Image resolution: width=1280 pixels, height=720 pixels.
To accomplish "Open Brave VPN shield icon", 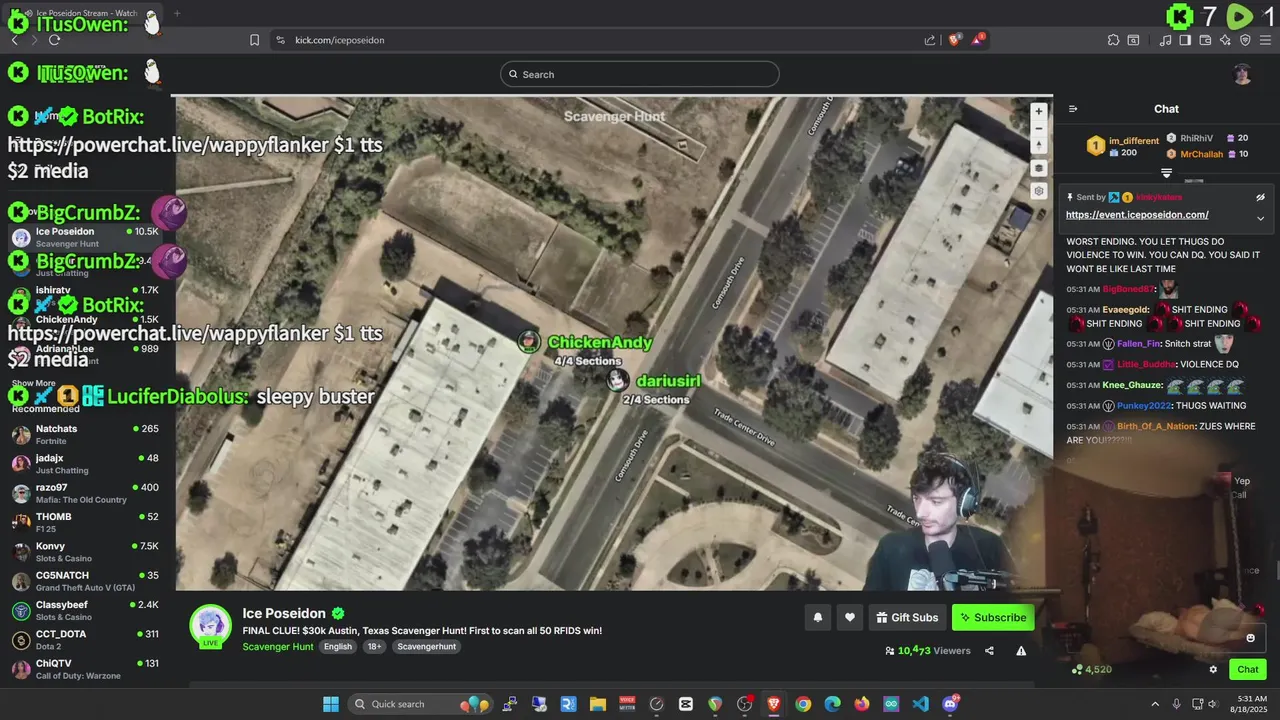I will coord(1245,40).
